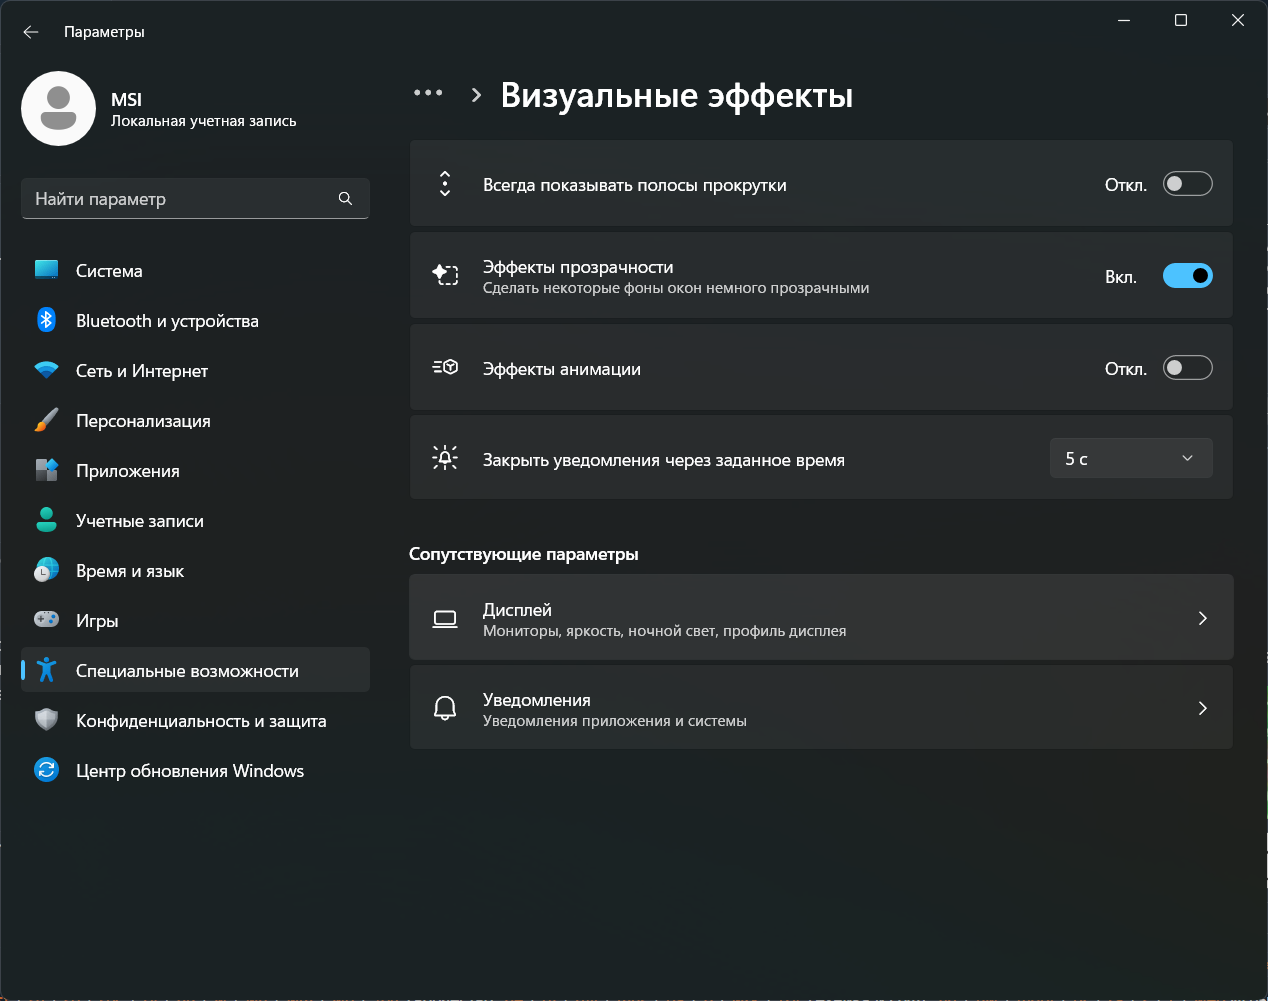Click the back arrow icon
The height and width of the screenshot is (1001, 1268).
(31, 32)
